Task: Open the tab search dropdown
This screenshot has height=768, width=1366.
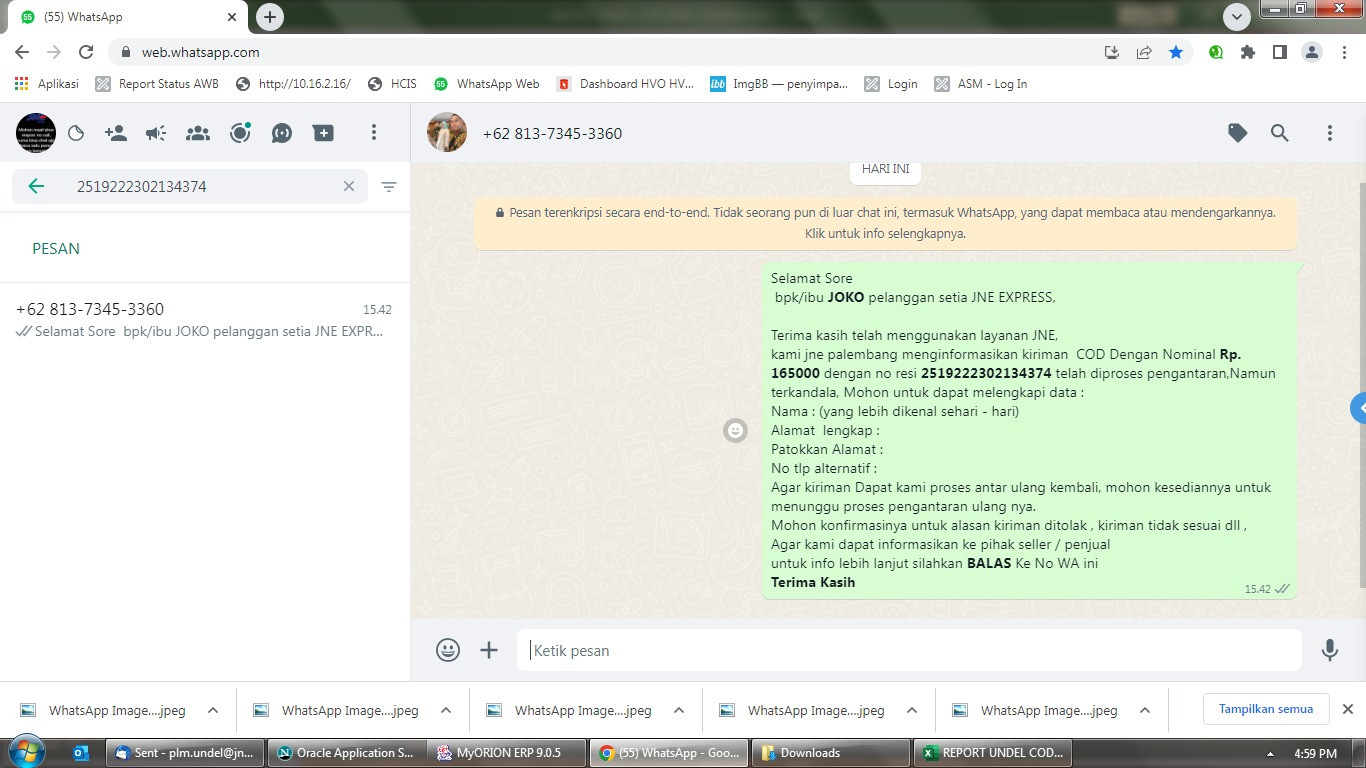Action: (1237, 17)
